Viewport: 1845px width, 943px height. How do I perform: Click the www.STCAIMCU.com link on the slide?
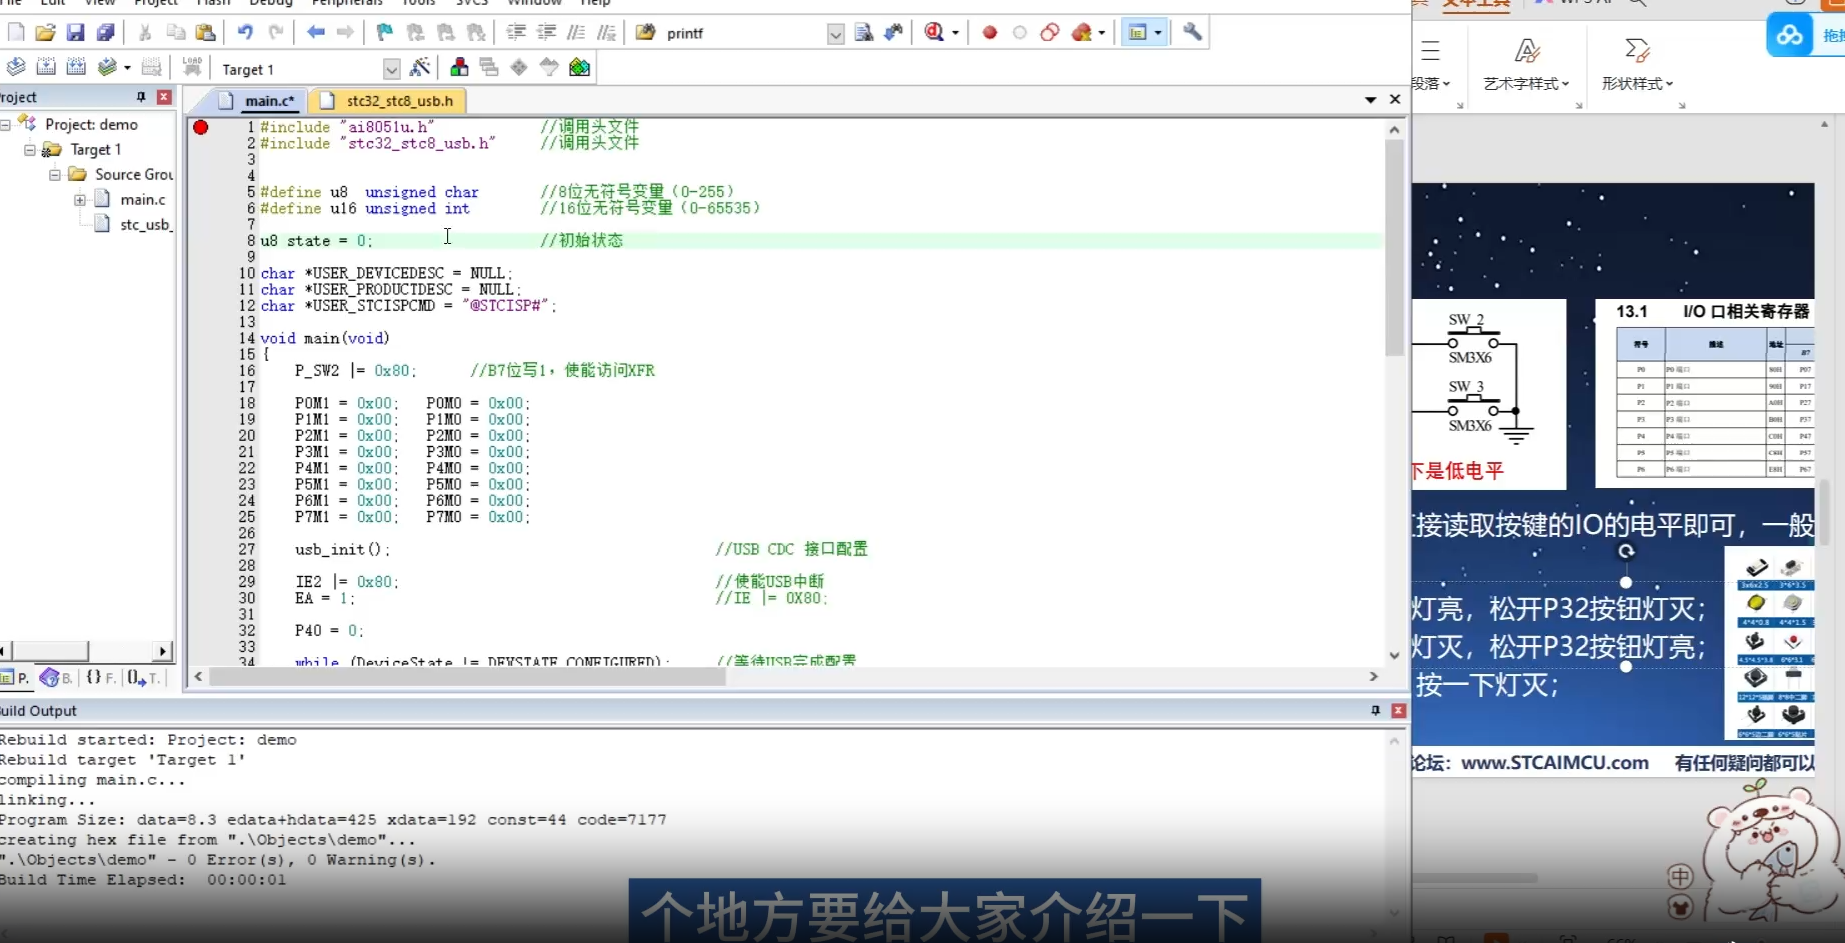point(1554,763)
